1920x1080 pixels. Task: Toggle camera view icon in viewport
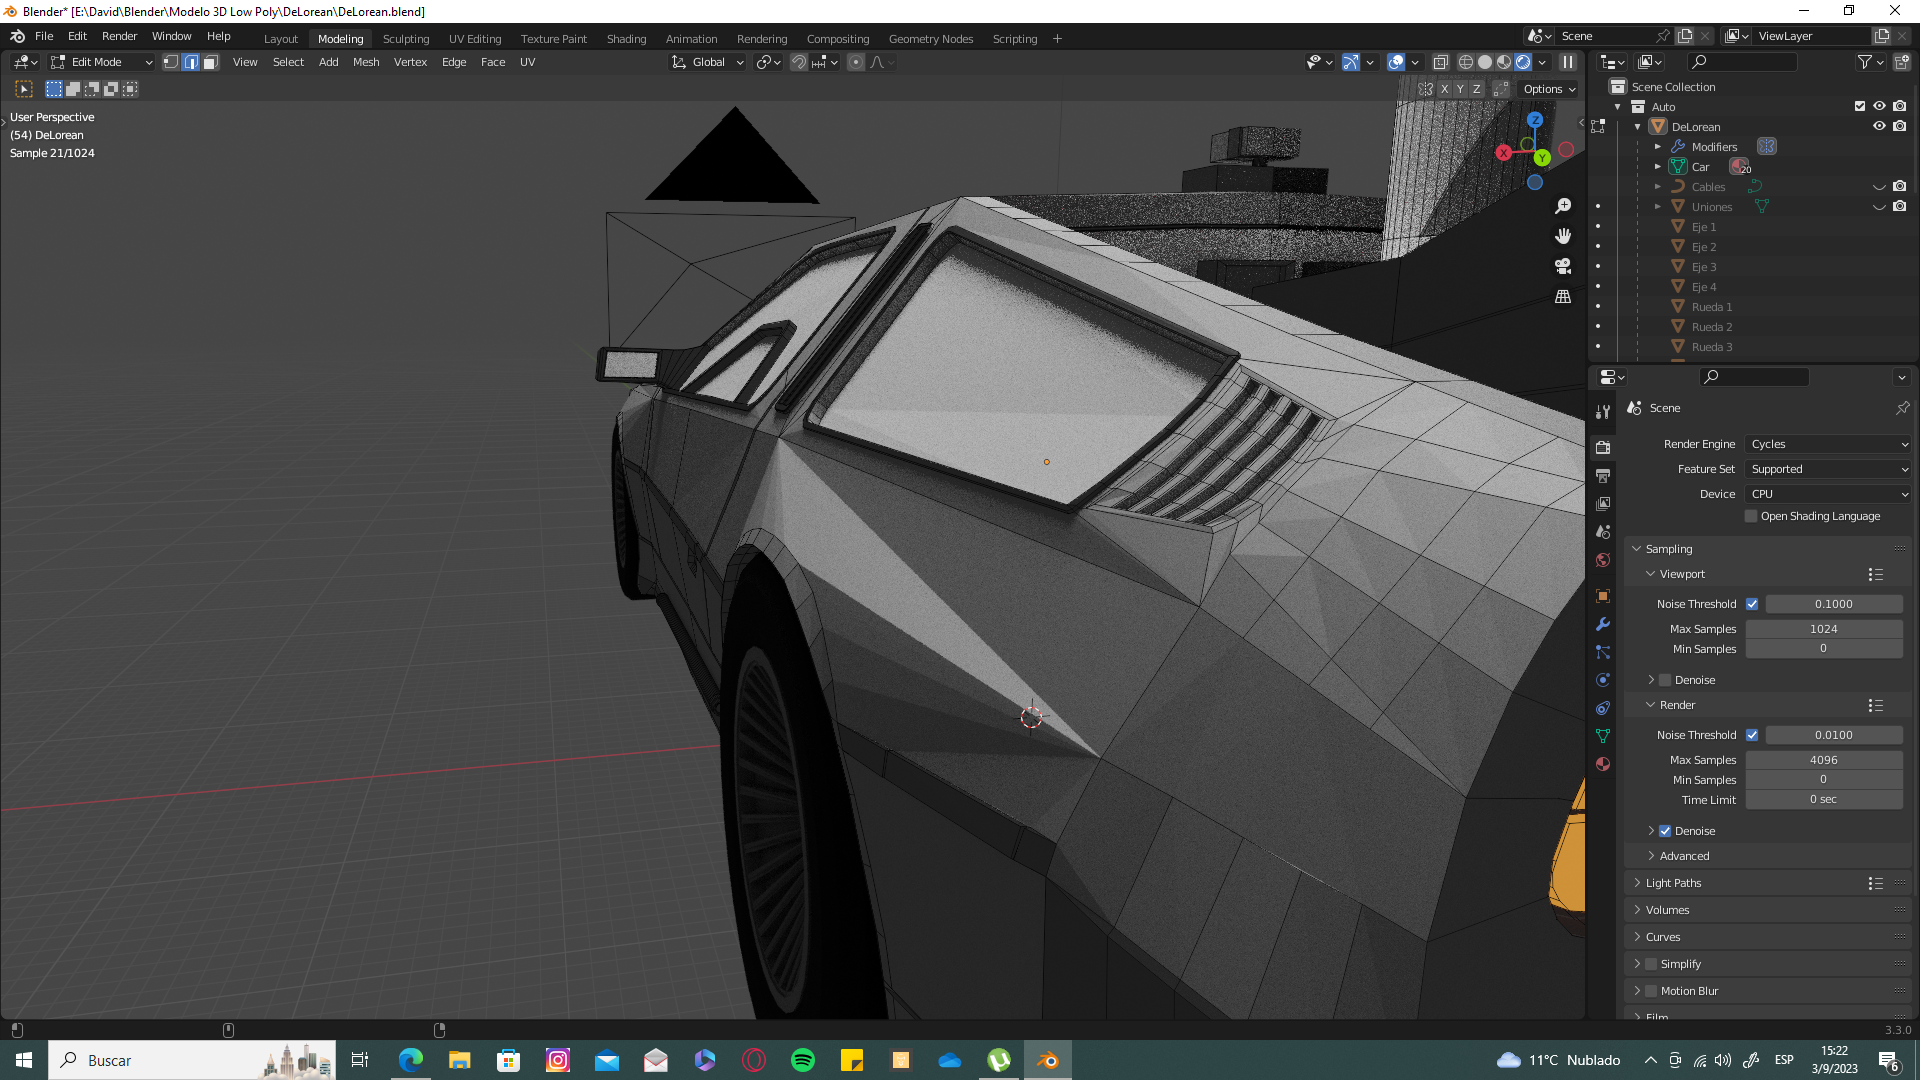pyautogui.click(x=1563, y=266)
